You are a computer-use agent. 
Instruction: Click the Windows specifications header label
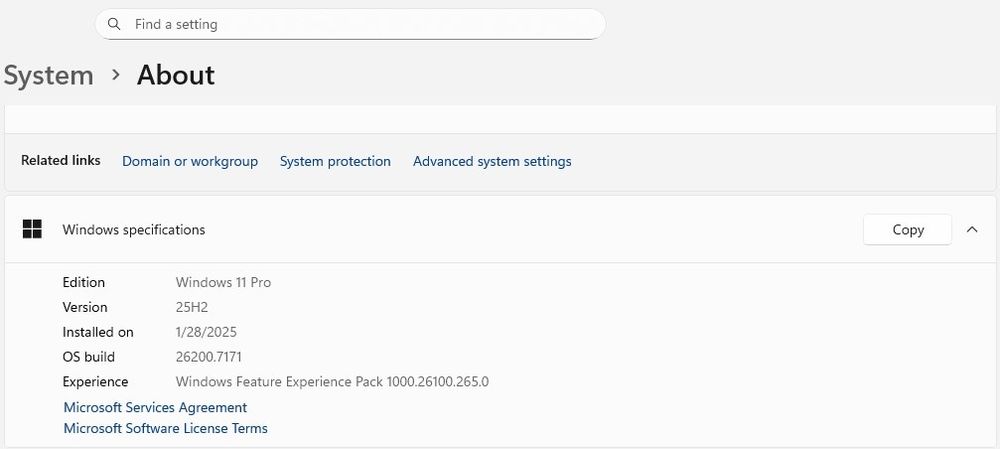pyautogui.click(x=134, y=229)
